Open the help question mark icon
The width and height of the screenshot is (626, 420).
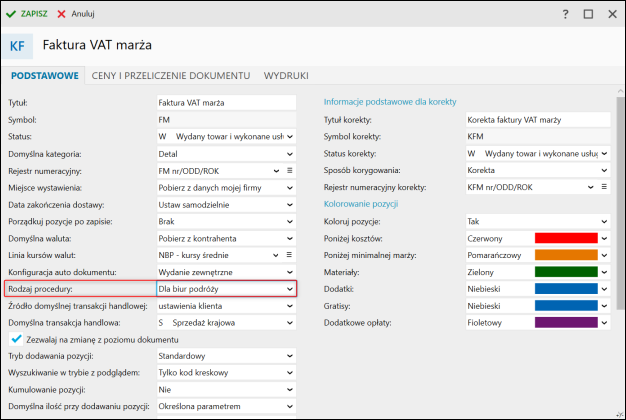pos(566,14)
